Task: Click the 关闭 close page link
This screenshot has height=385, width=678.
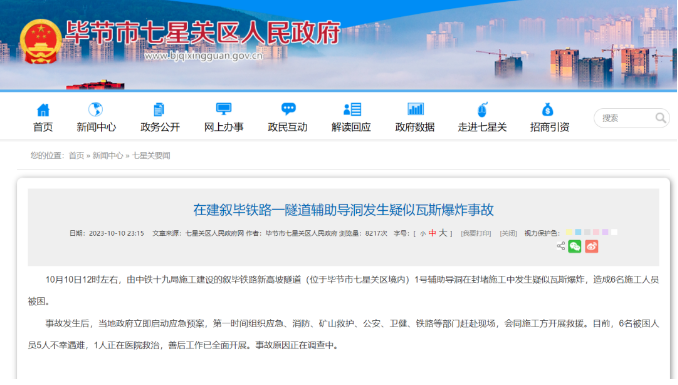Action: pyautogui.click(x=508, y=234)
